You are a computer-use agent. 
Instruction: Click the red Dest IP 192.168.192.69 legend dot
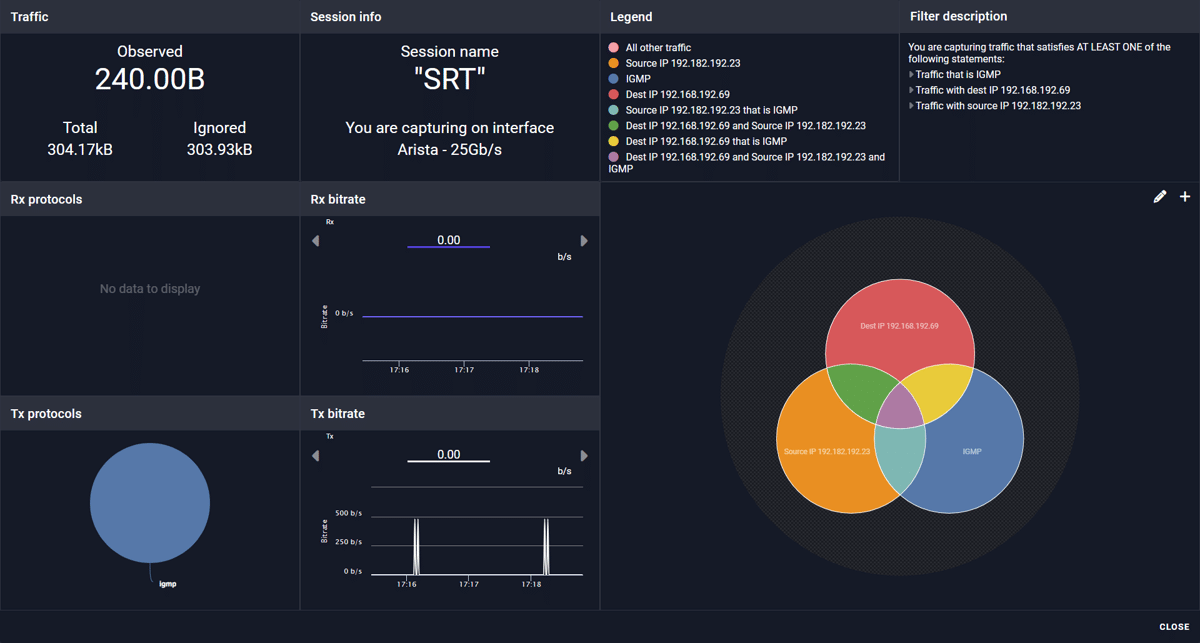pos(614,95)
